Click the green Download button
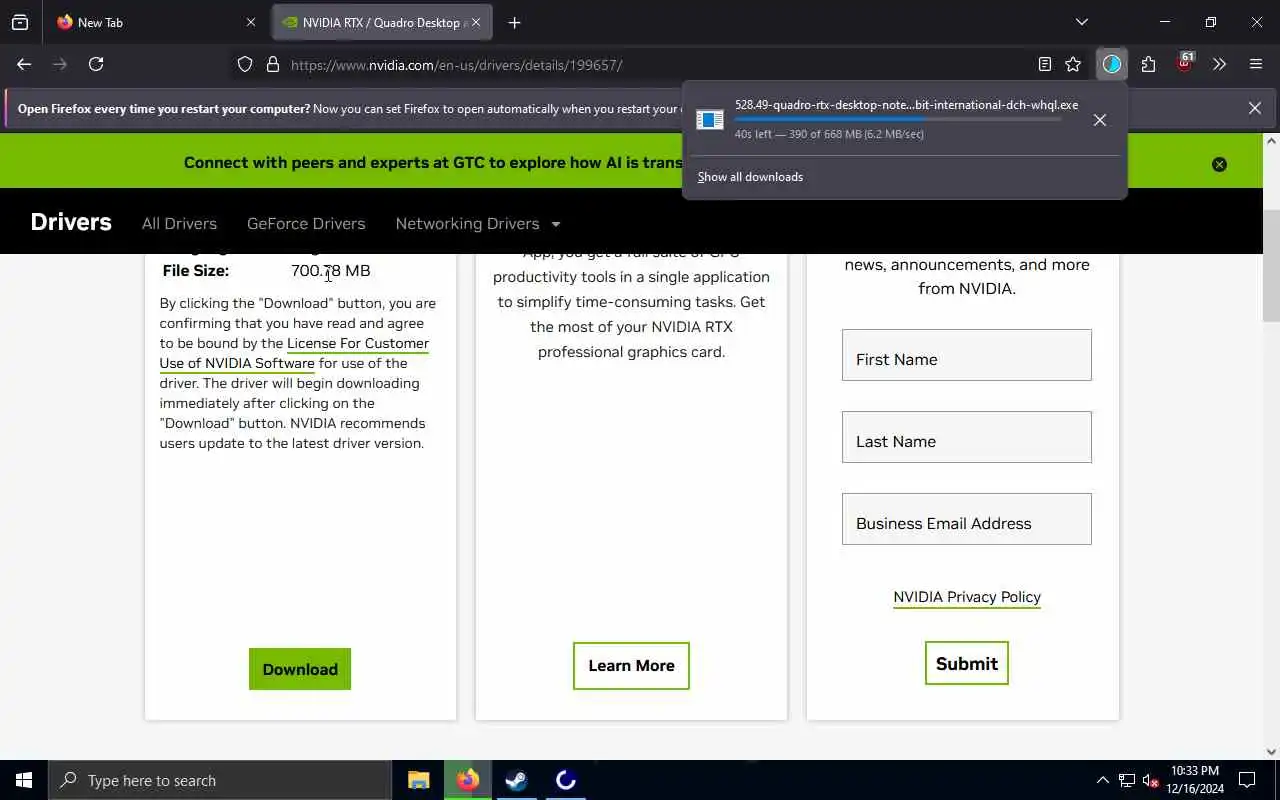This screenshot has width=1280, height=800. [300, 669]
